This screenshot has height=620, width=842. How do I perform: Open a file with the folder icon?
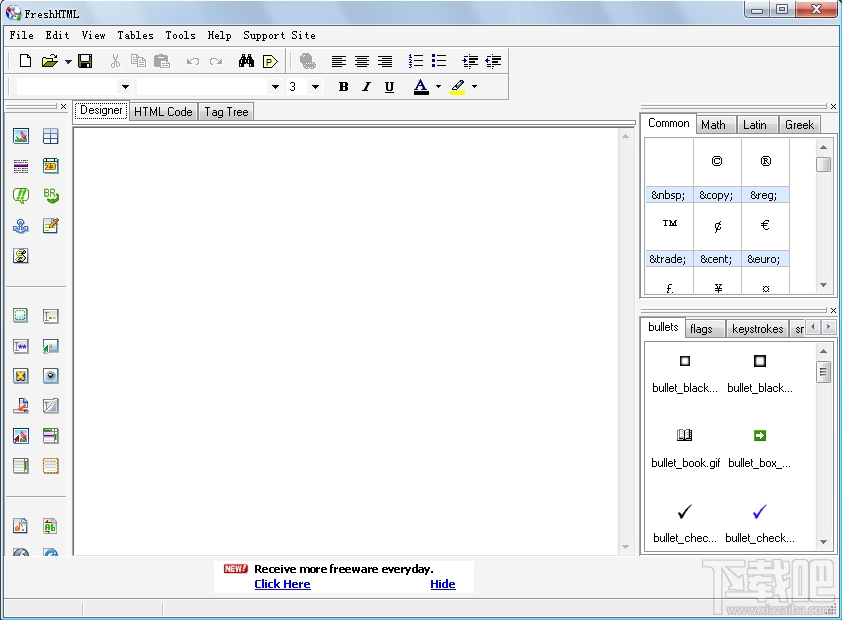coord(49,61)
